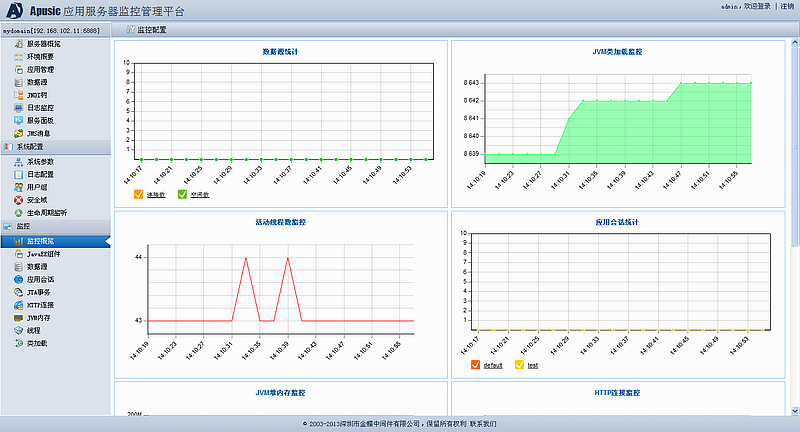Open 日志配置 sidebar item
Image resolution: width=800 pixels, height=432 pixels.
coord(40,174)
